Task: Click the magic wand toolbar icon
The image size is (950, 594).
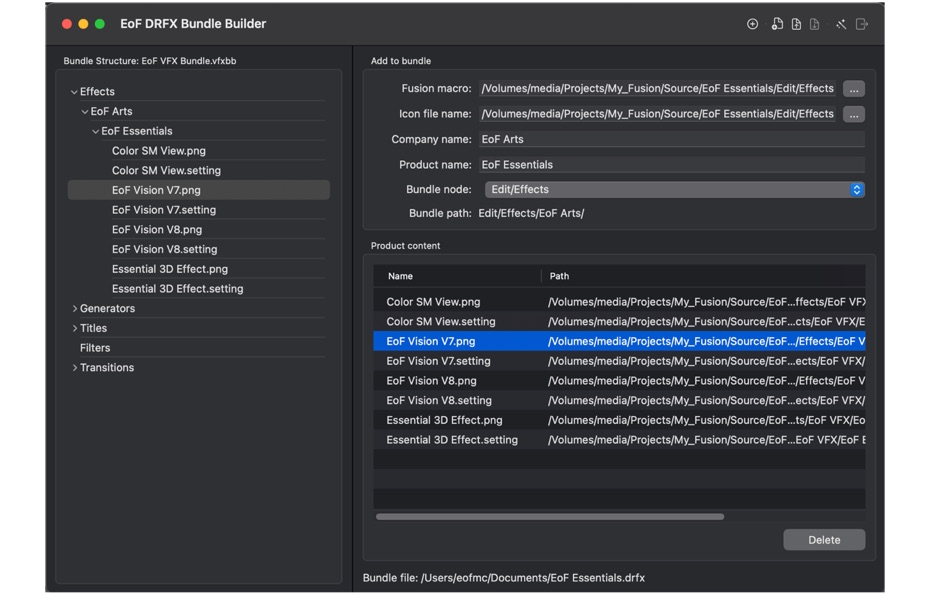Action: tap(841, 24)
